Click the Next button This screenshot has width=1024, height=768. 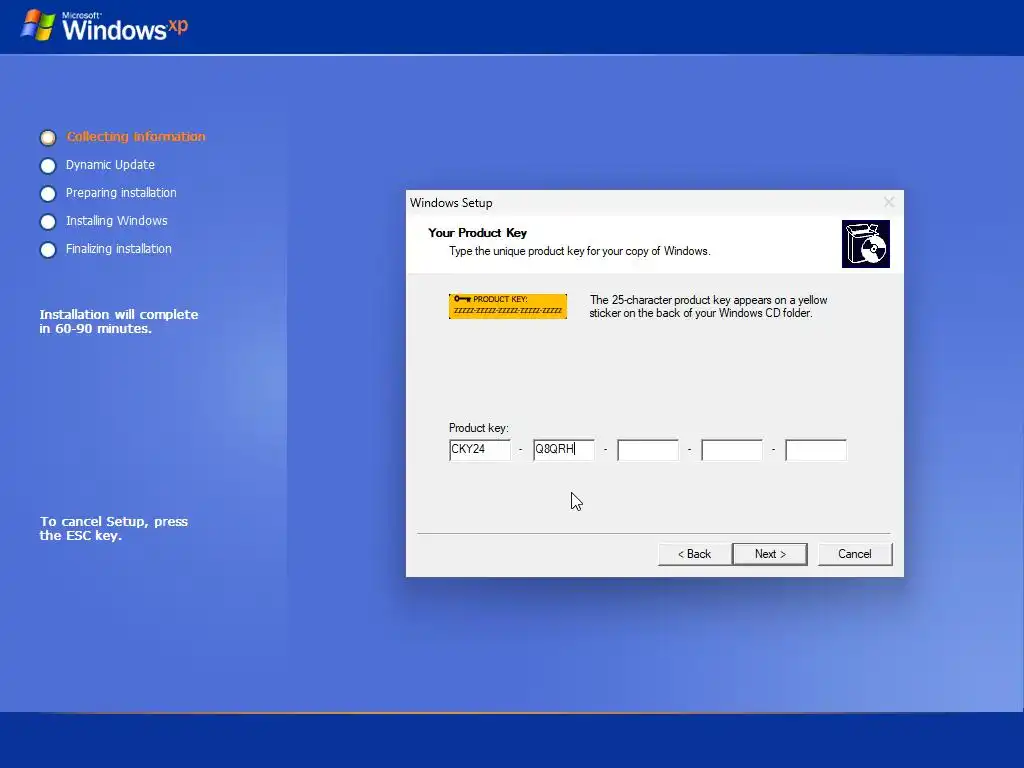click(769, 554)
